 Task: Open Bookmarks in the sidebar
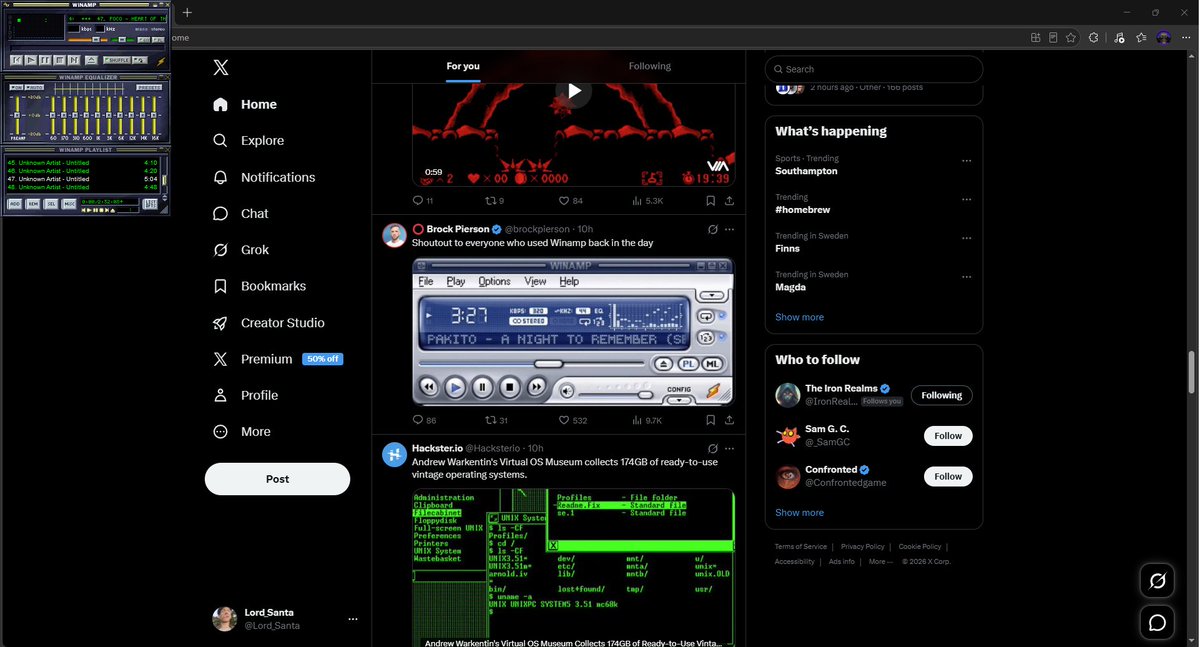pyautogui.click(x=259, y=286)
